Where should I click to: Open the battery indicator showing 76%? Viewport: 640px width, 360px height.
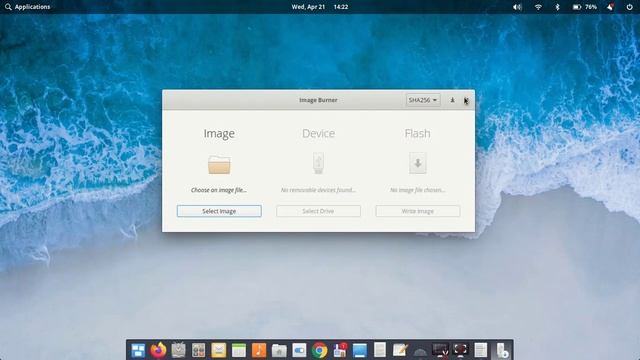point(584,7)
